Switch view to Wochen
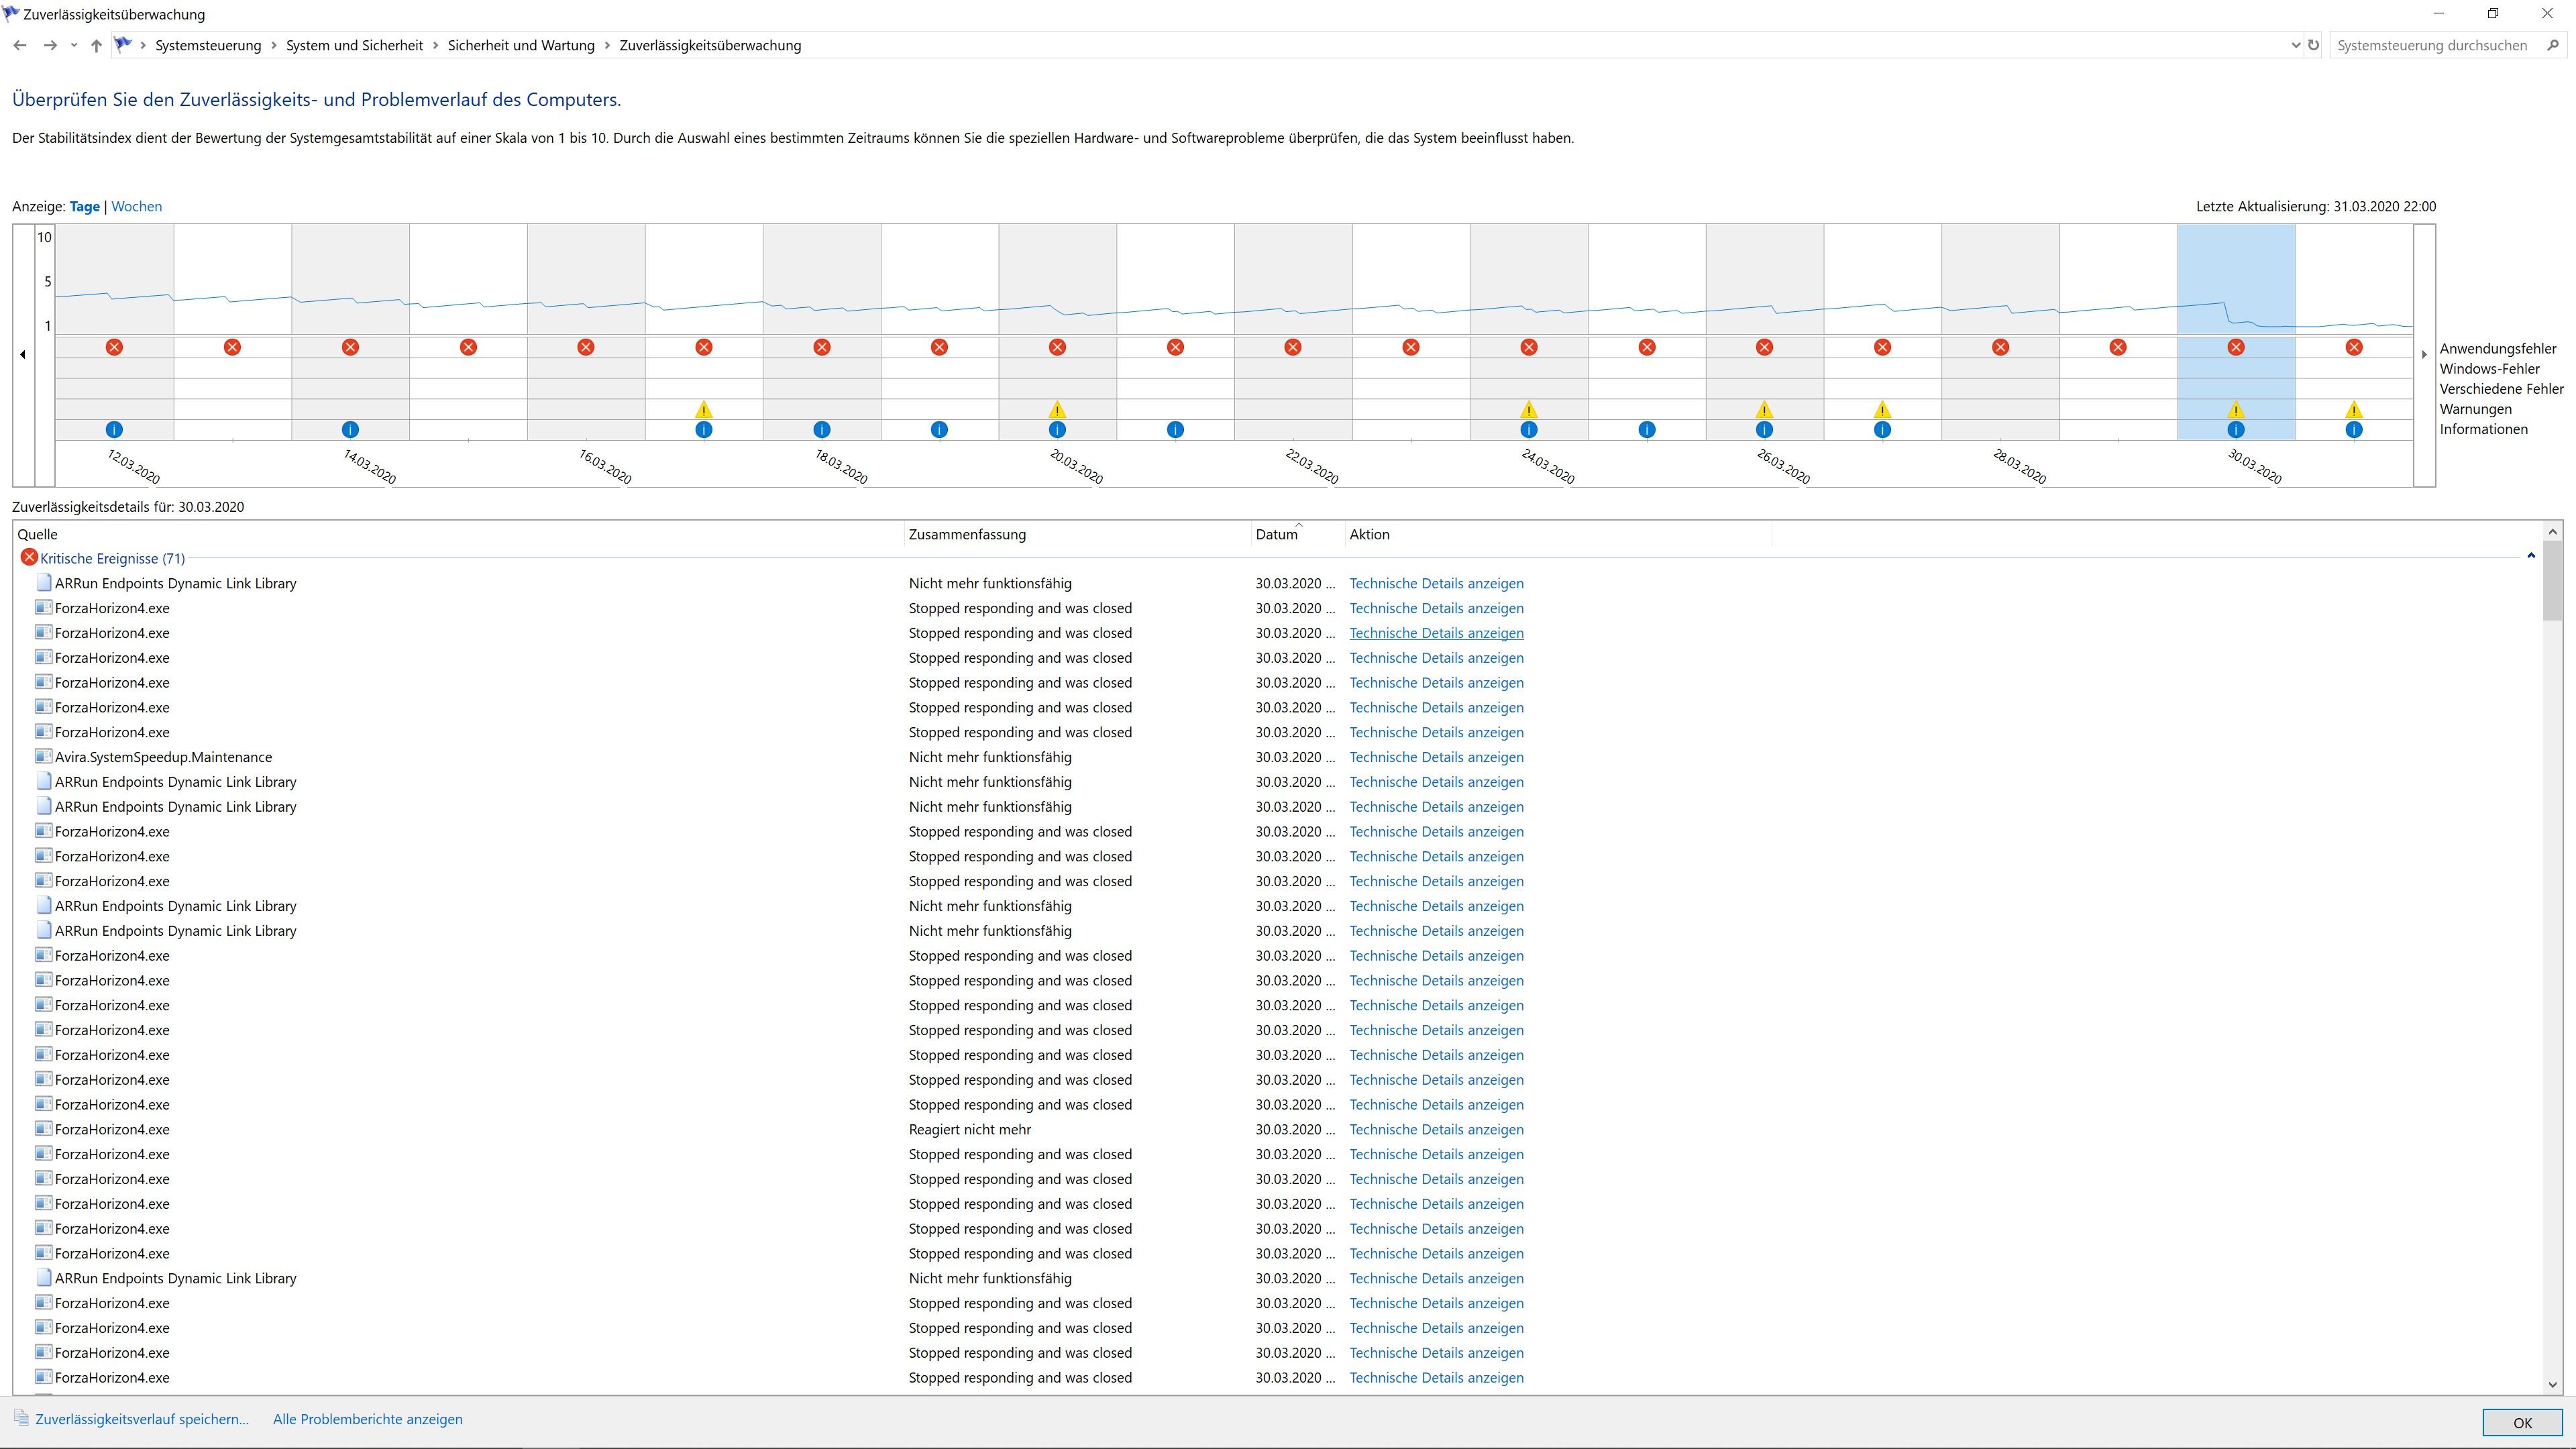This screenshot has height=1449, width=2576. 136,206
